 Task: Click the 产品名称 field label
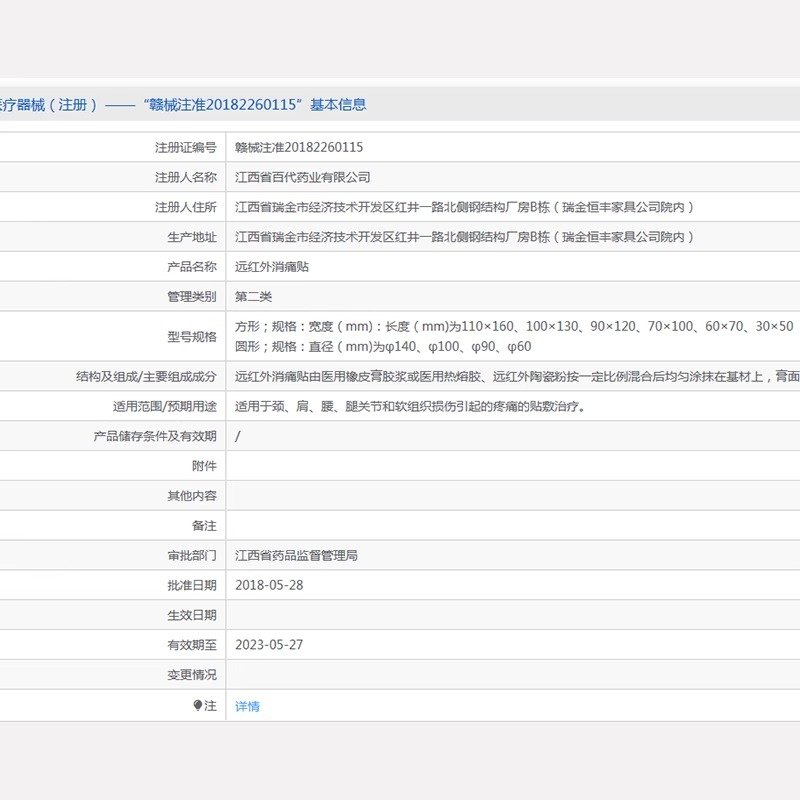tap(192, 267)
